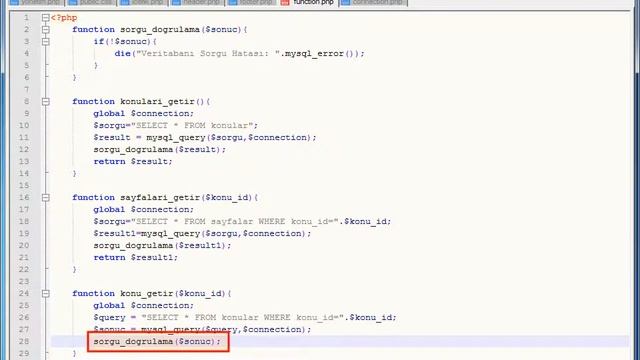Click global $connection on line 9
This screenshot has width=640, height=360.
[x=144, y=113]
